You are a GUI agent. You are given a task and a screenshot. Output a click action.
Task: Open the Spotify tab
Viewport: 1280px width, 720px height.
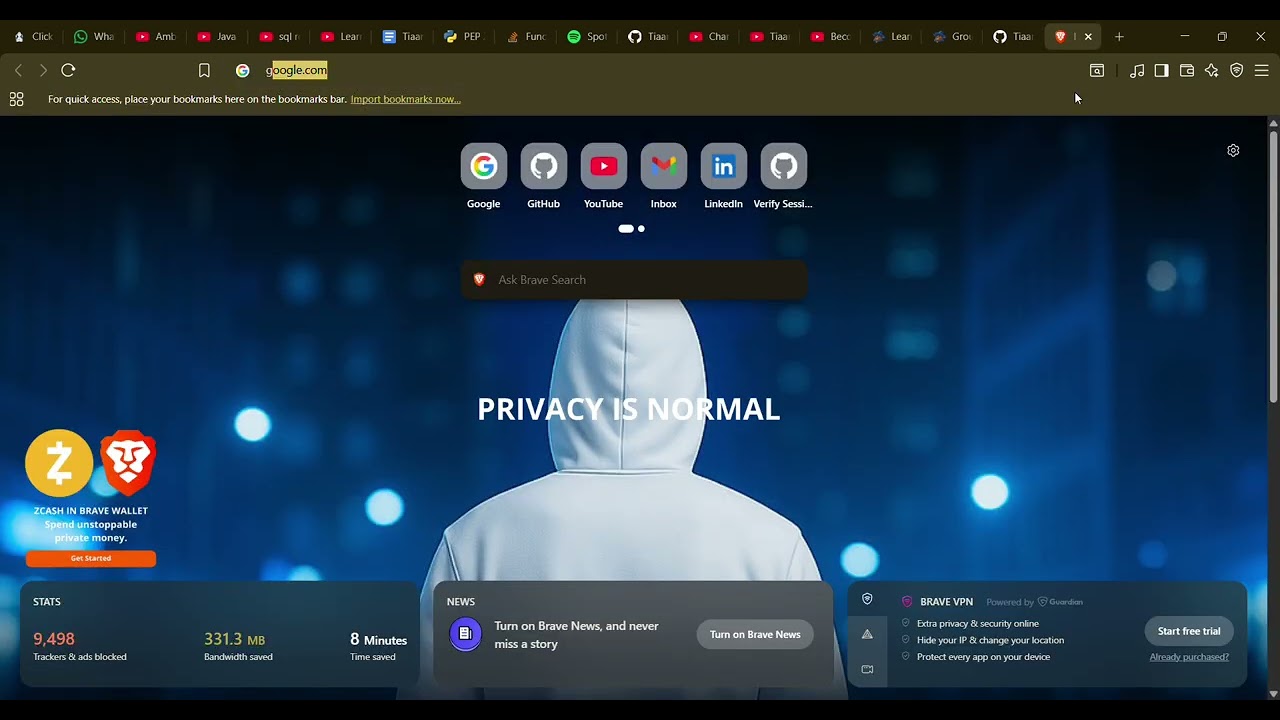click(587, 37)
